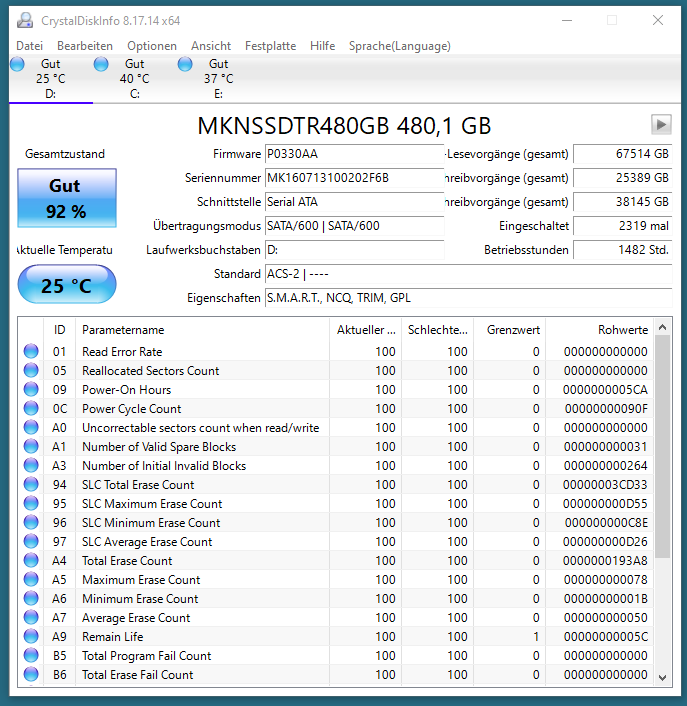The image size is (687, 706).
Task: Click status orb for SLC Maximum Erase Count
Action: coord(31,503)
